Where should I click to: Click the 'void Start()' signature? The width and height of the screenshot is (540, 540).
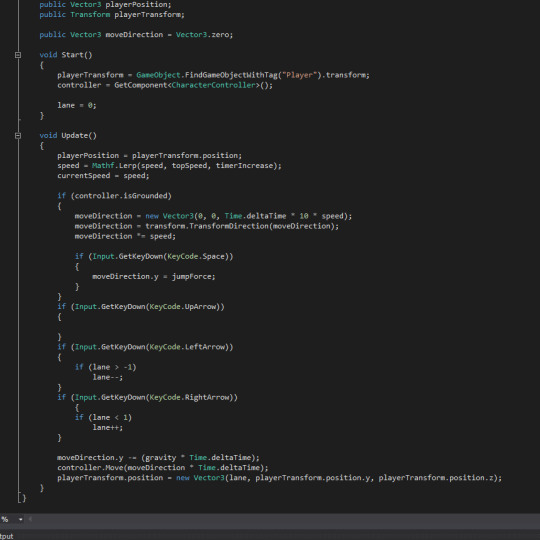pos(66,55)
